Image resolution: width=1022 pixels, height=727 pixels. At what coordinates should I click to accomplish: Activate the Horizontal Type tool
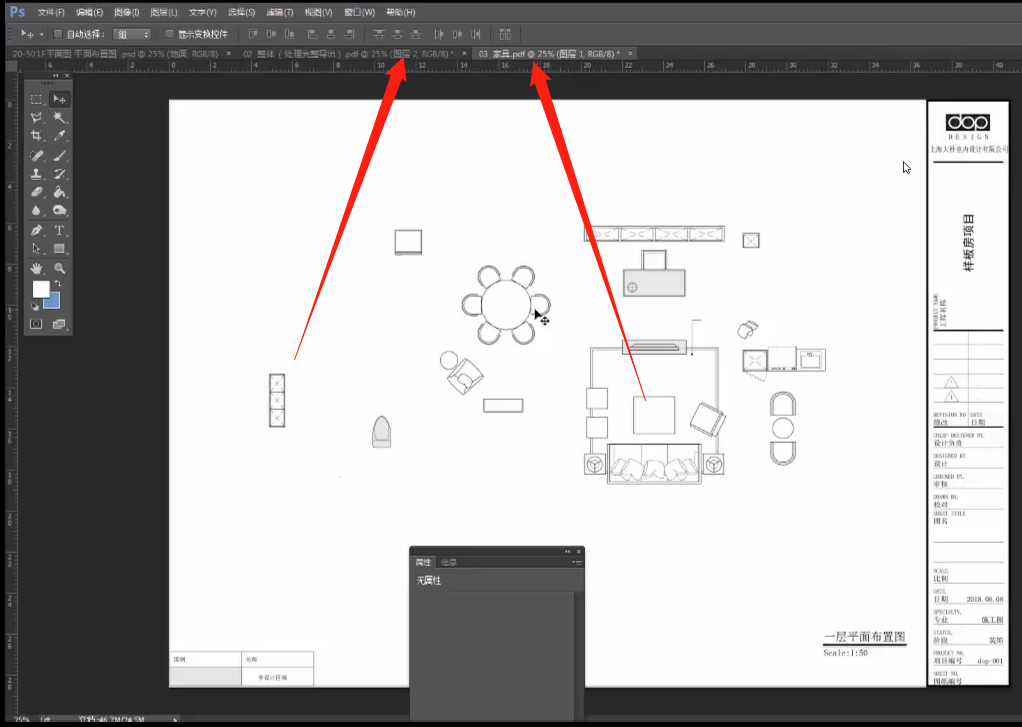(x=59, y=230)
